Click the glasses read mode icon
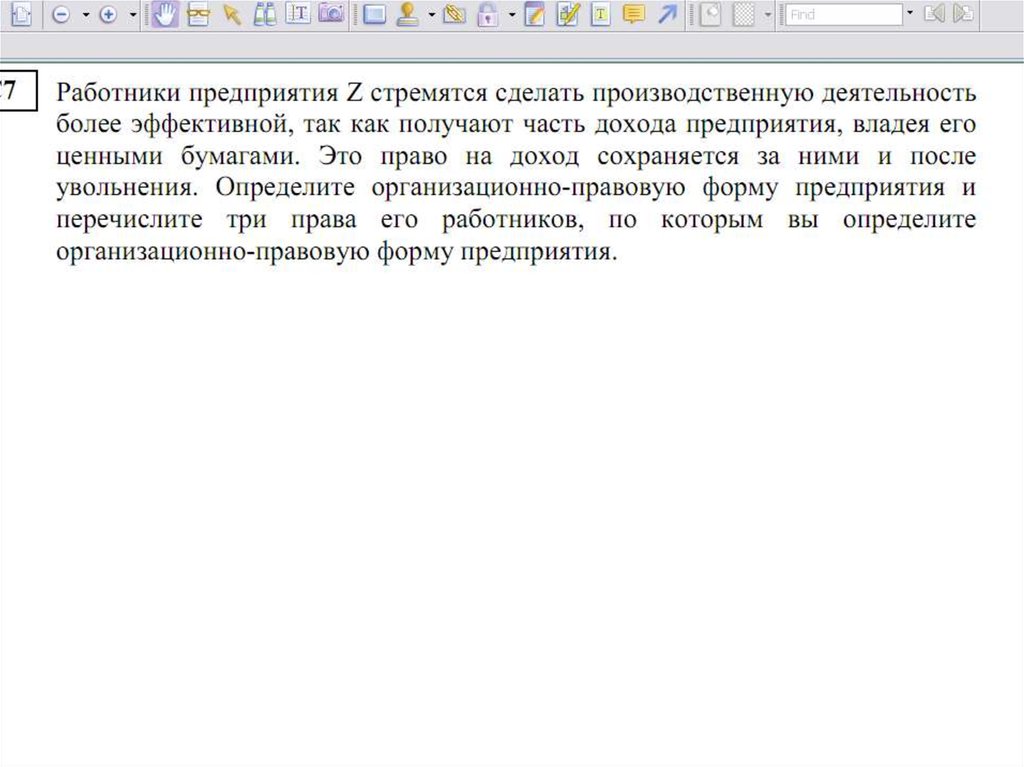 [198, 14]
